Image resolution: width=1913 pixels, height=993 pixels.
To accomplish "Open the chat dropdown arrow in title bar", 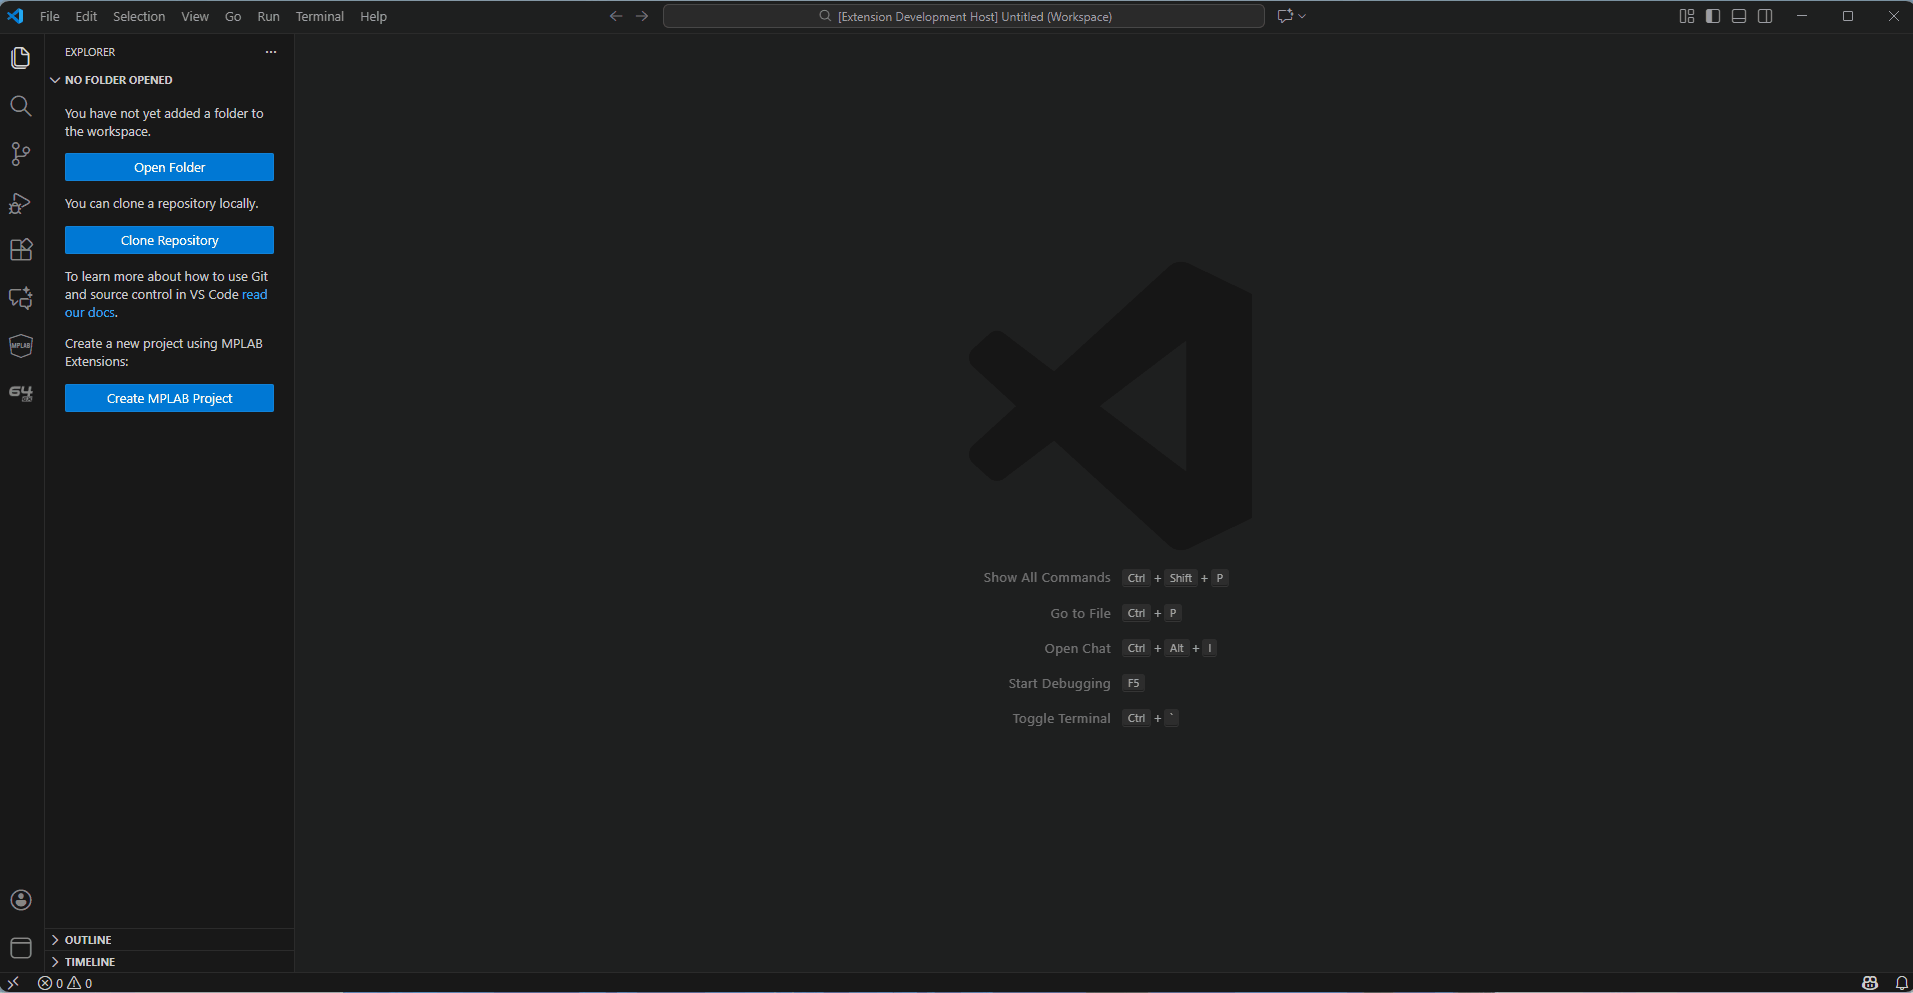I will tap(1302, 17).
